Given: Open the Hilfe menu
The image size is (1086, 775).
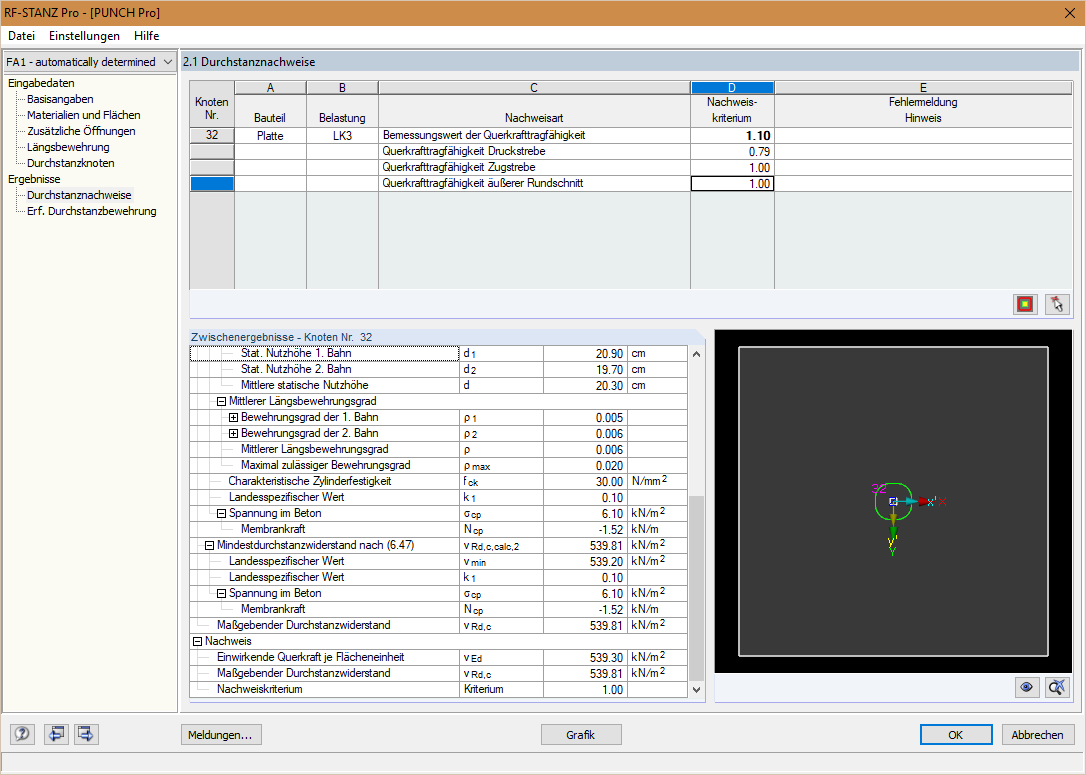Looking at the screenshot, I should point(147,36).
